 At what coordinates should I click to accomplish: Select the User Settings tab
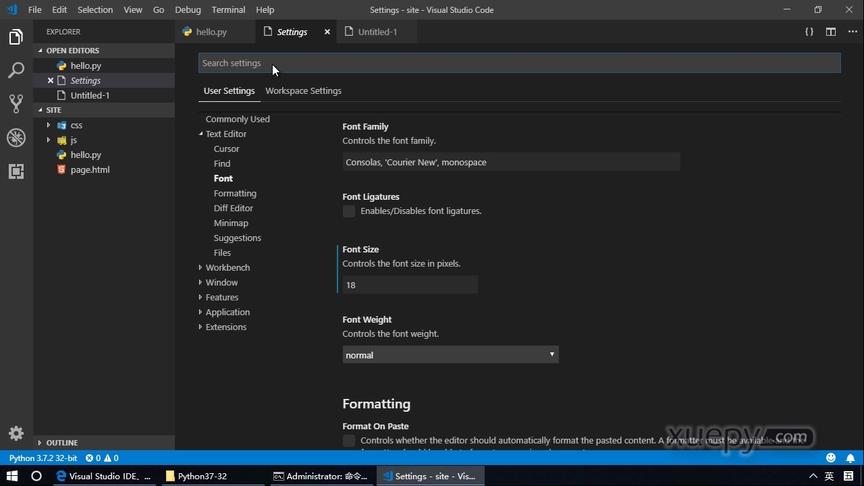point(229,91)
